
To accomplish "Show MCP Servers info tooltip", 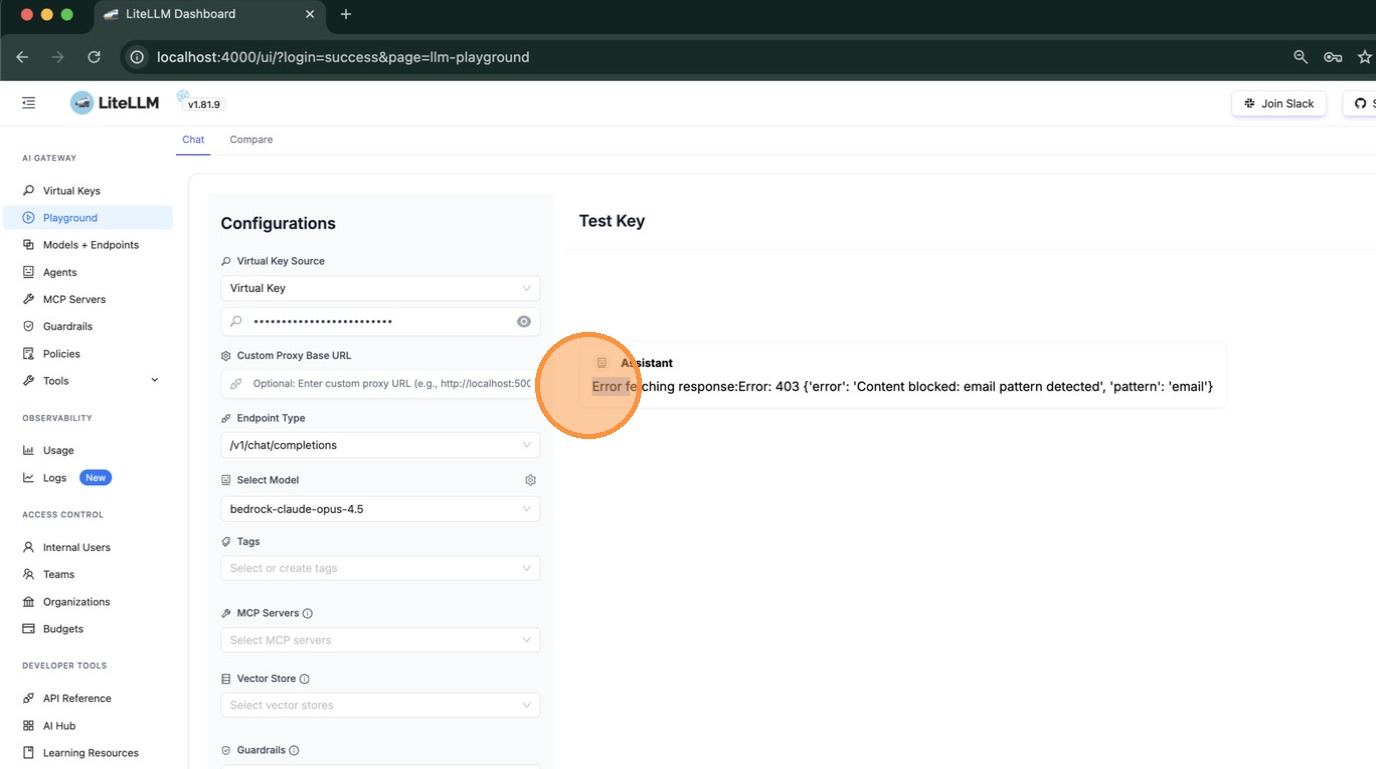I will [307, 613].
